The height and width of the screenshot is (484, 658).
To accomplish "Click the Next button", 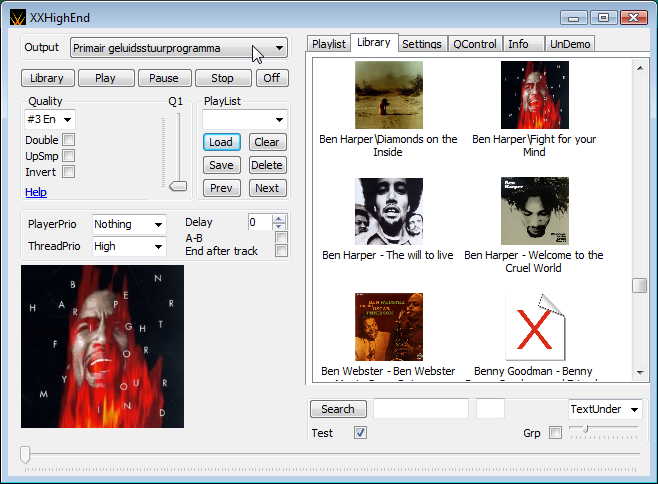I will point(267,188).
